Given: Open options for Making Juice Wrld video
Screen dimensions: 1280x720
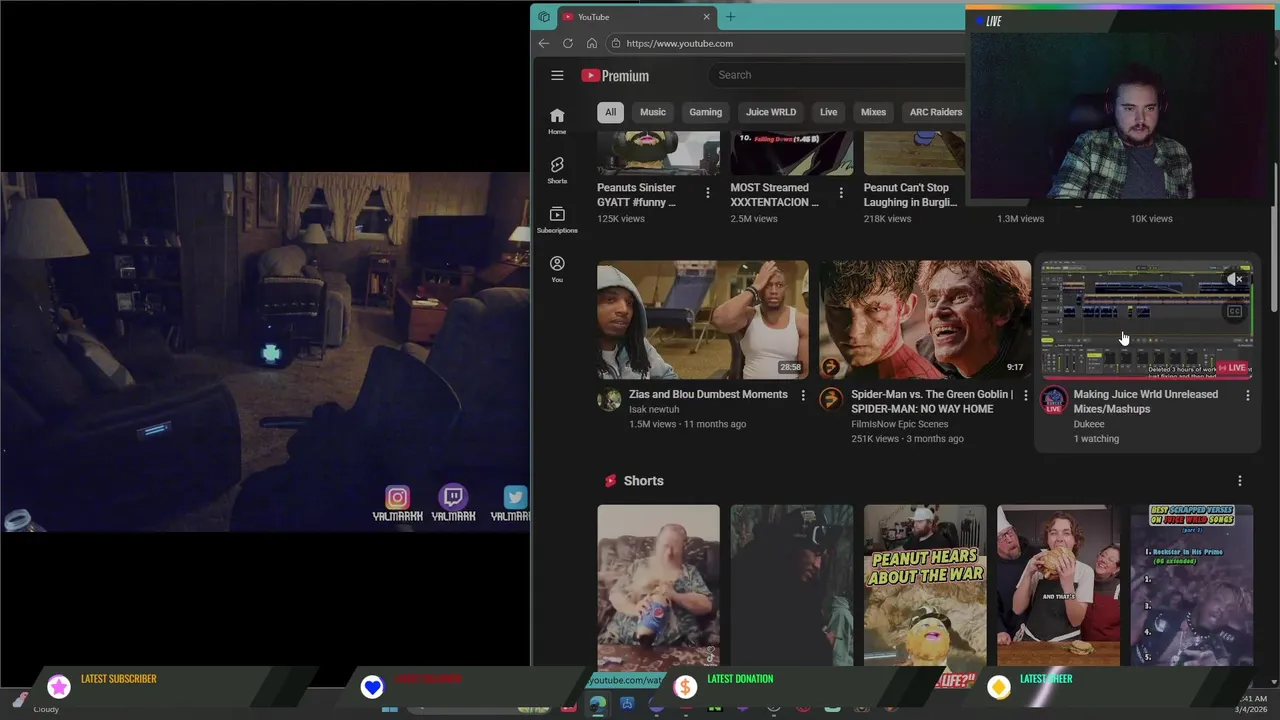Looking at the screenshot, I should coord(1247,396).
